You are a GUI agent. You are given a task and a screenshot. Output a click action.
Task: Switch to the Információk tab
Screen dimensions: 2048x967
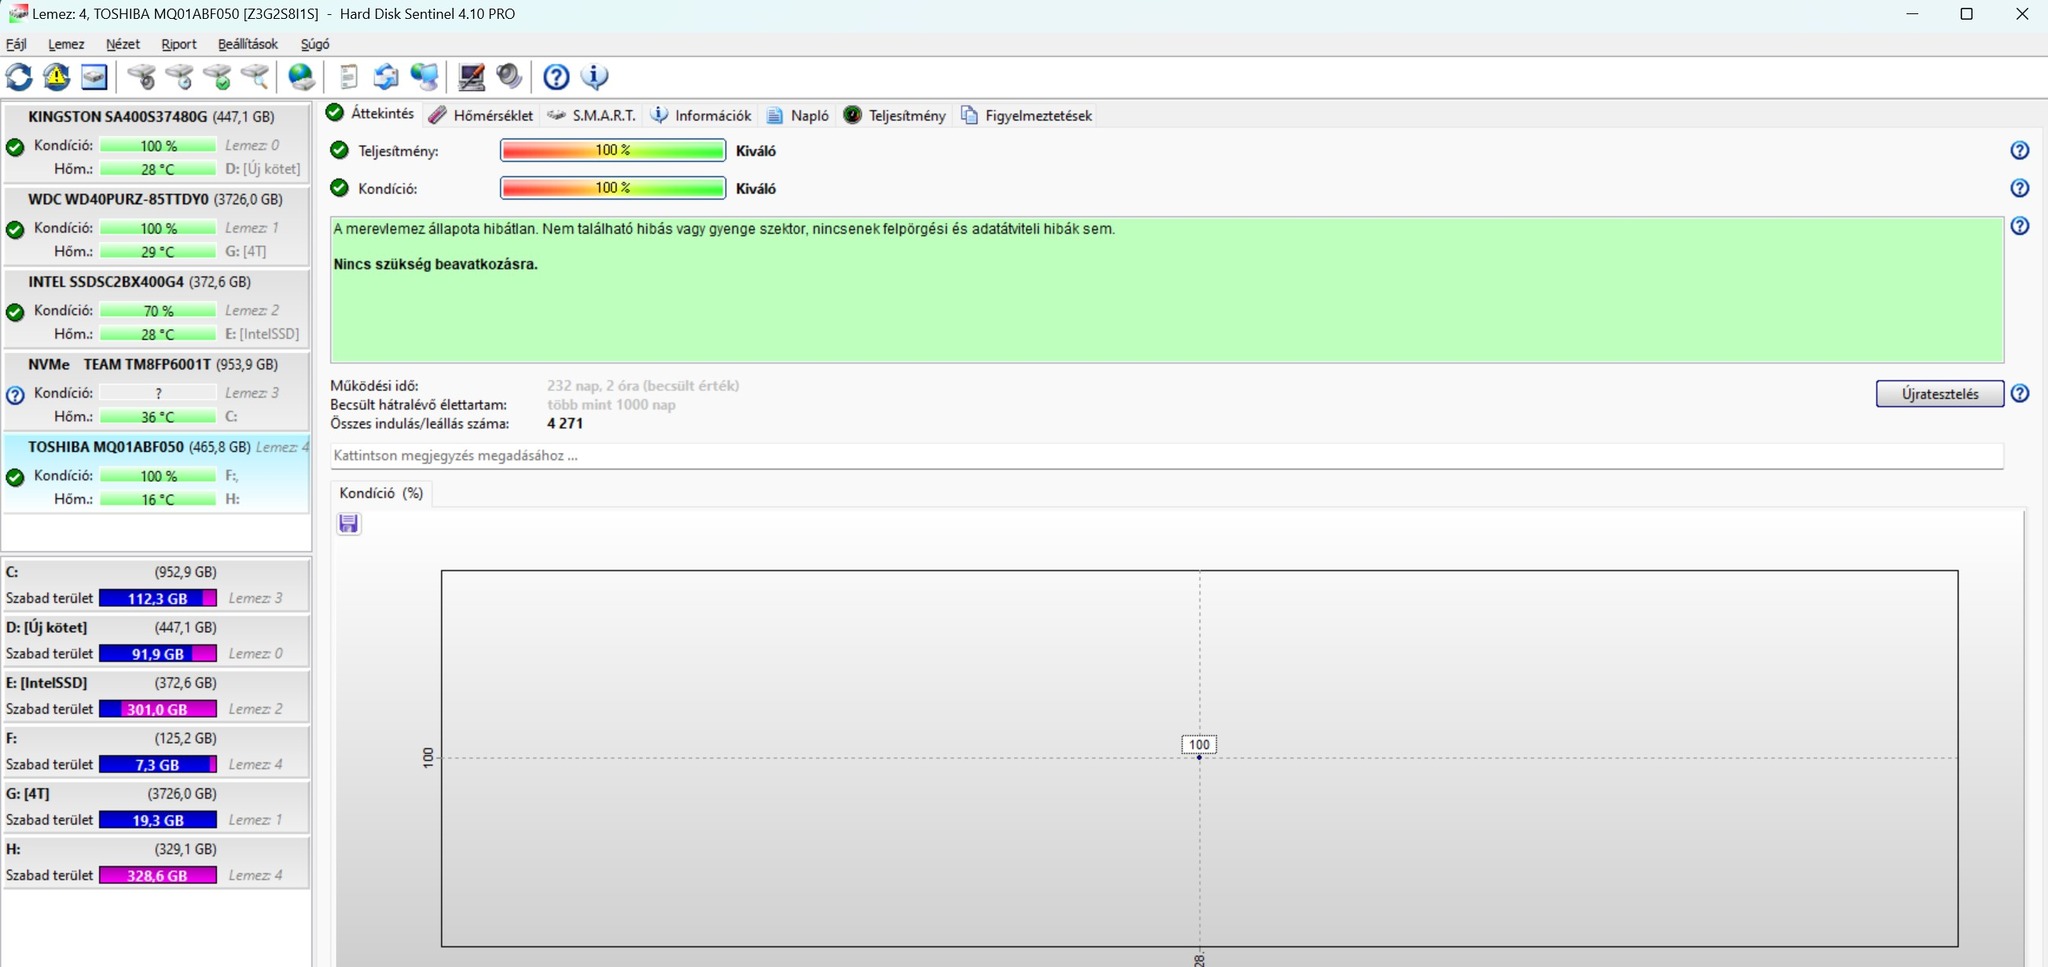pos(701,115)
